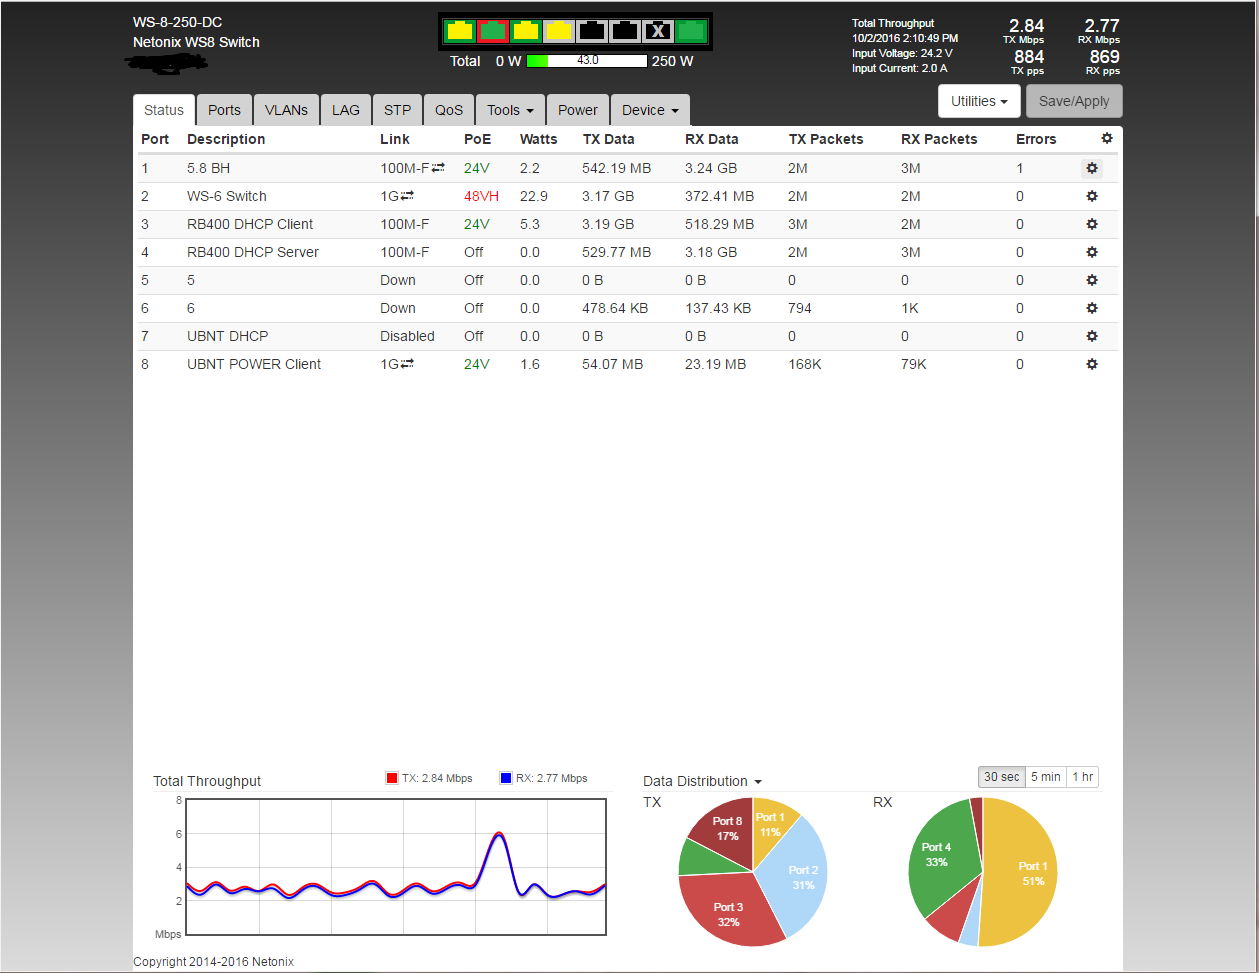Open the Data Distribution dropdown
Viewport: 1259px width, 973px height.
pos(702,781)
